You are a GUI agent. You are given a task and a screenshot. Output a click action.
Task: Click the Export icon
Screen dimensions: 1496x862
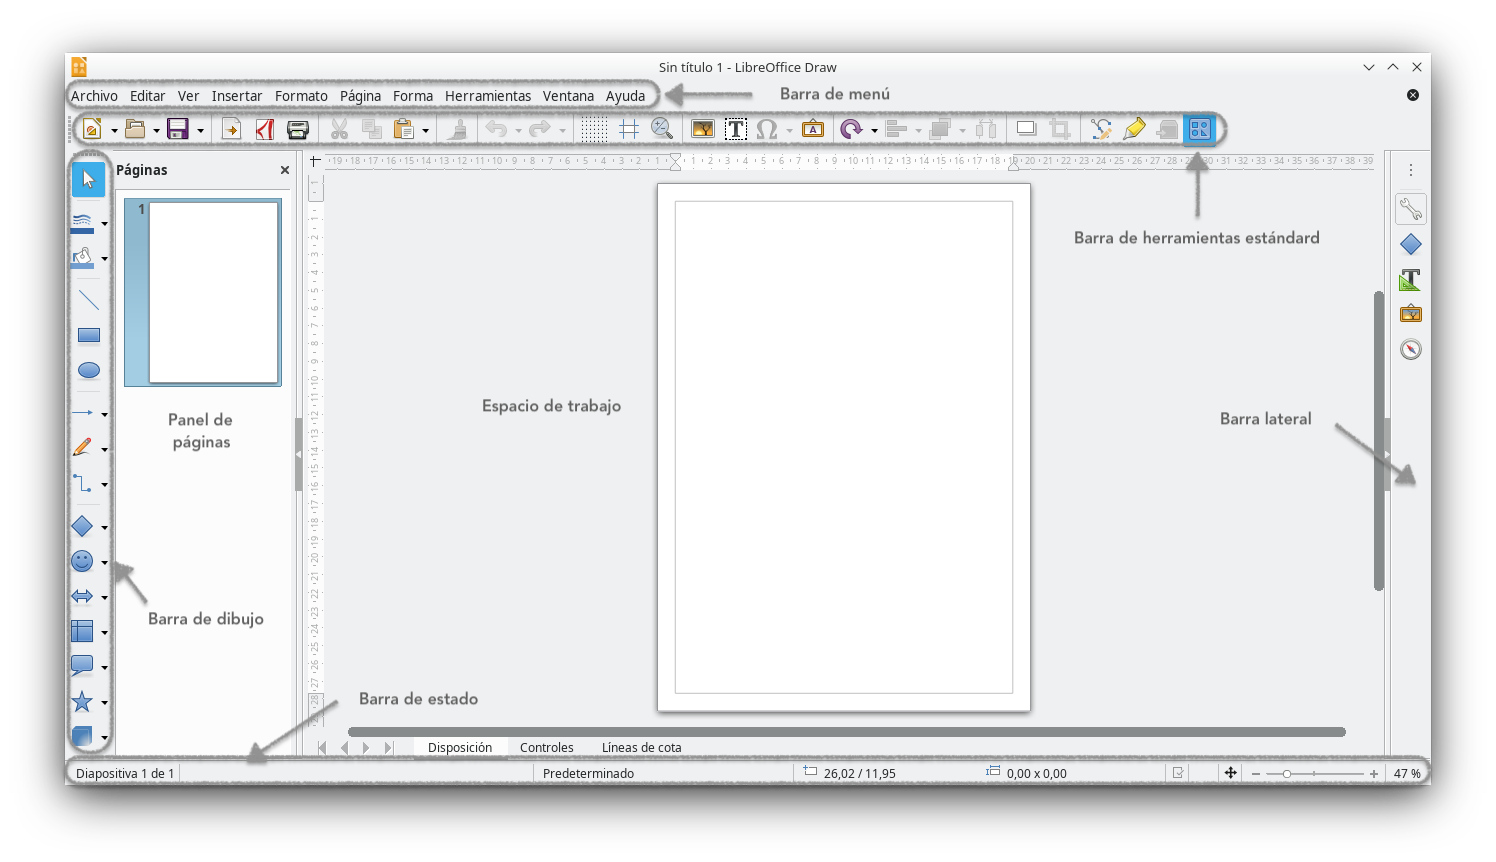point(231,129)
